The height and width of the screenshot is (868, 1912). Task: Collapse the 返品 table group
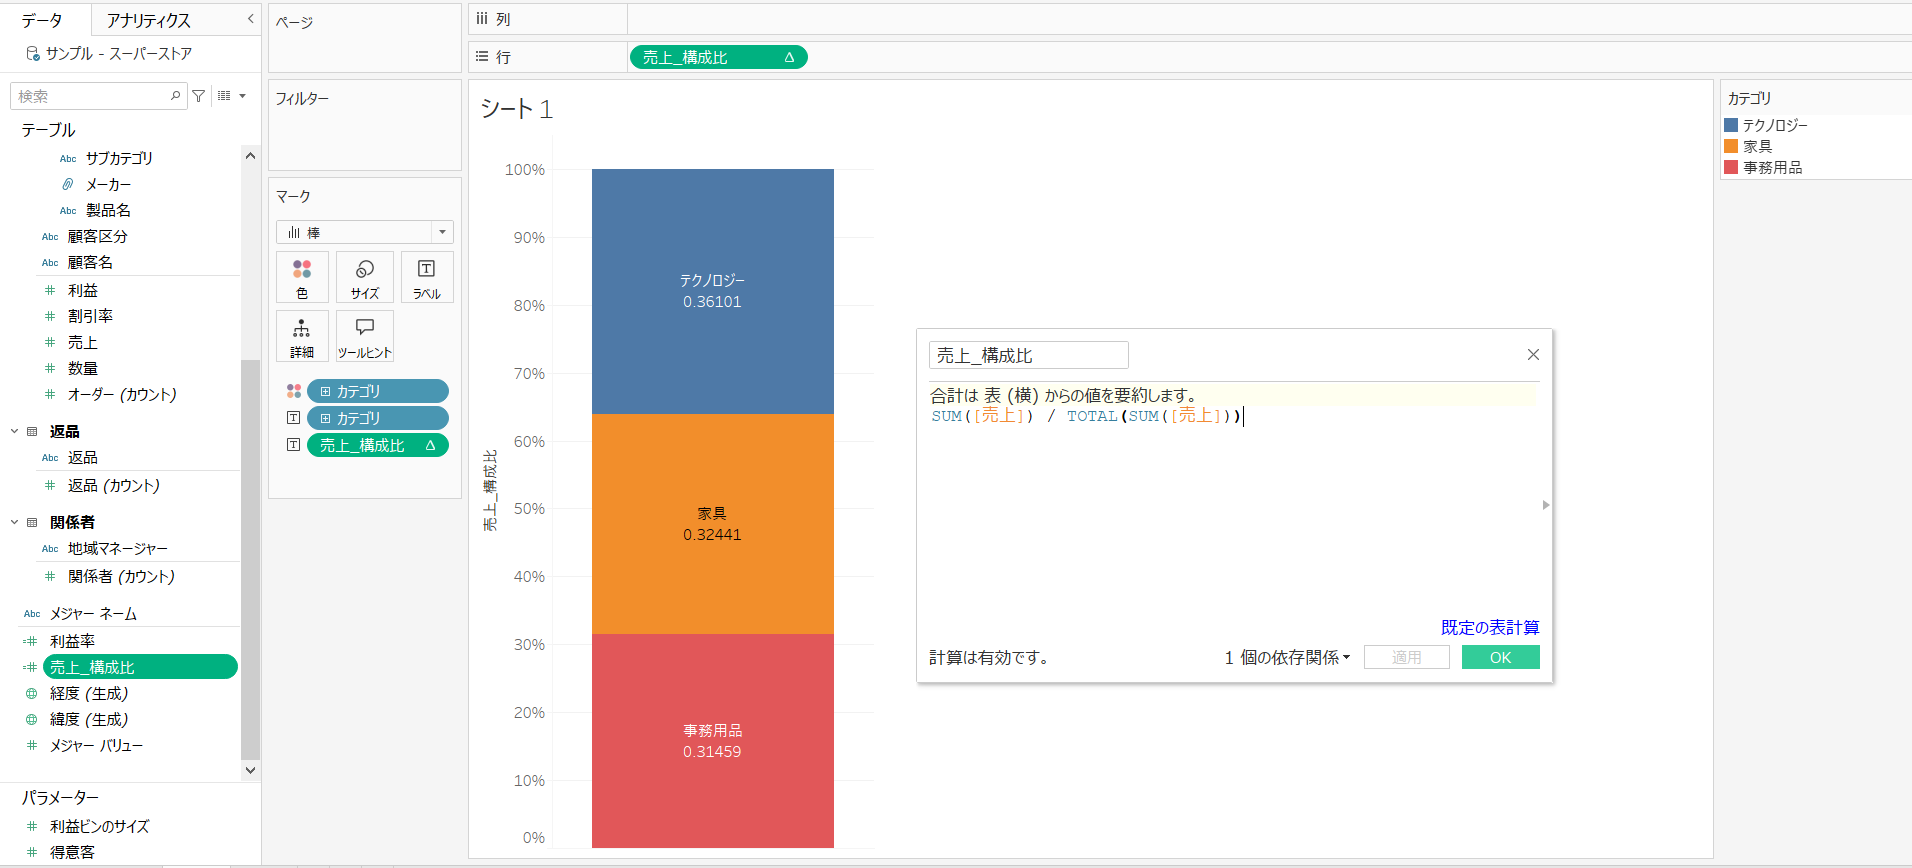14,431
